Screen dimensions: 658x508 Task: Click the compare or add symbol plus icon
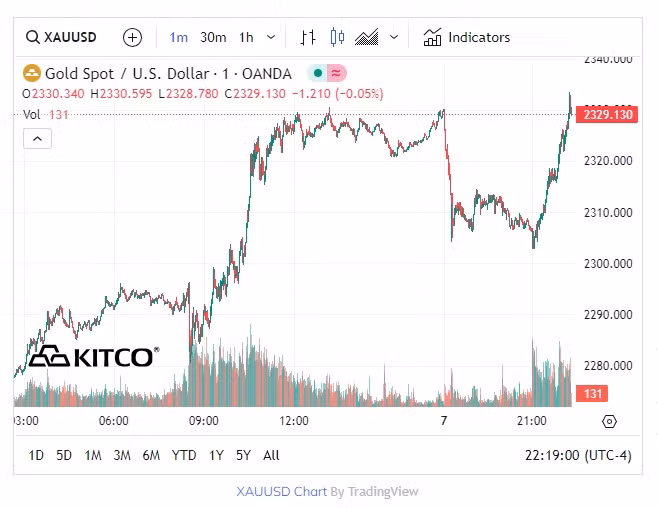[132, 38]
